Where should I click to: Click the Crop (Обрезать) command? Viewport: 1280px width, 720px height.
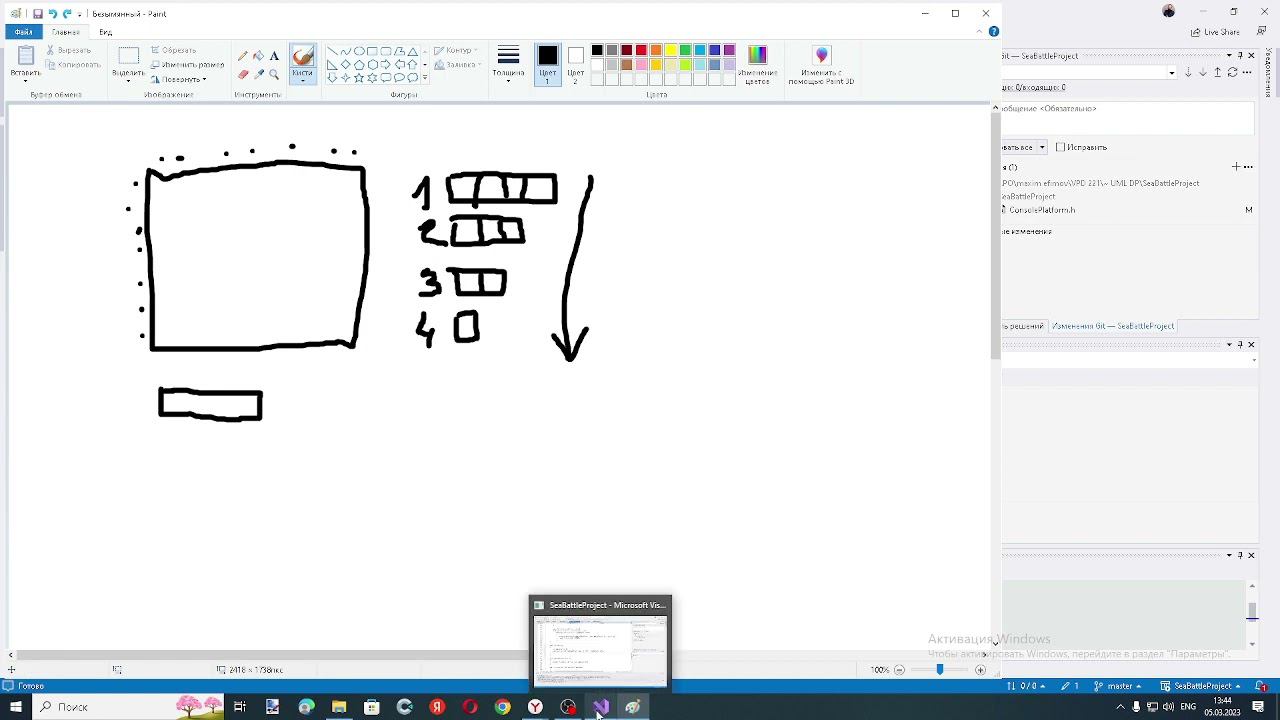[174, 50]
